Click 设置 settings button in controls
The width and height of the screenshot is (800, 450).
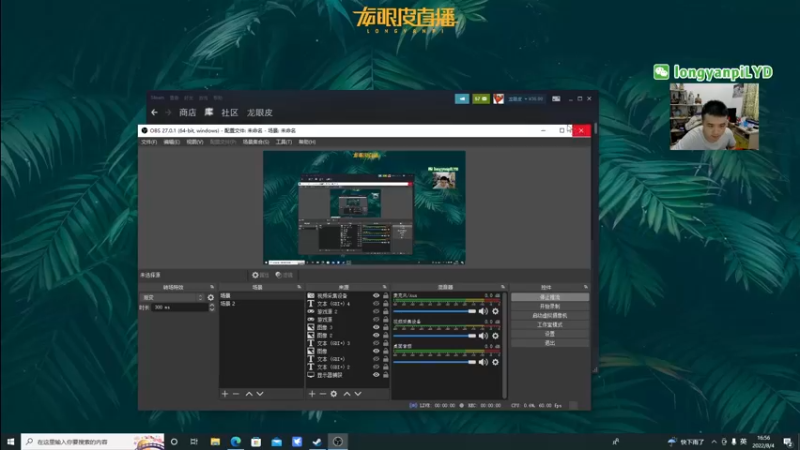coord(550,334)
